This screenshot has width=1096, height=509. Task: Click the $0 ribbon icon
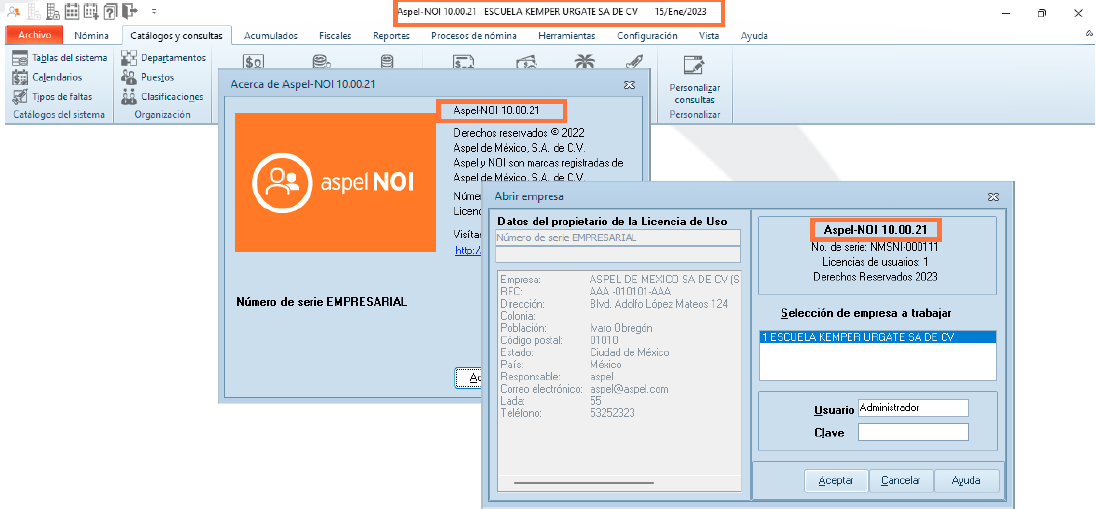pyautogui.click(x=252, y=62)
